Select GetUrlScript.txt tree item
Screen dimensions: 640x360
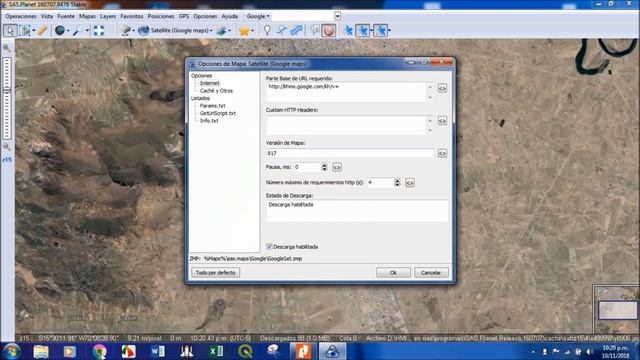[x=218, y=113]
